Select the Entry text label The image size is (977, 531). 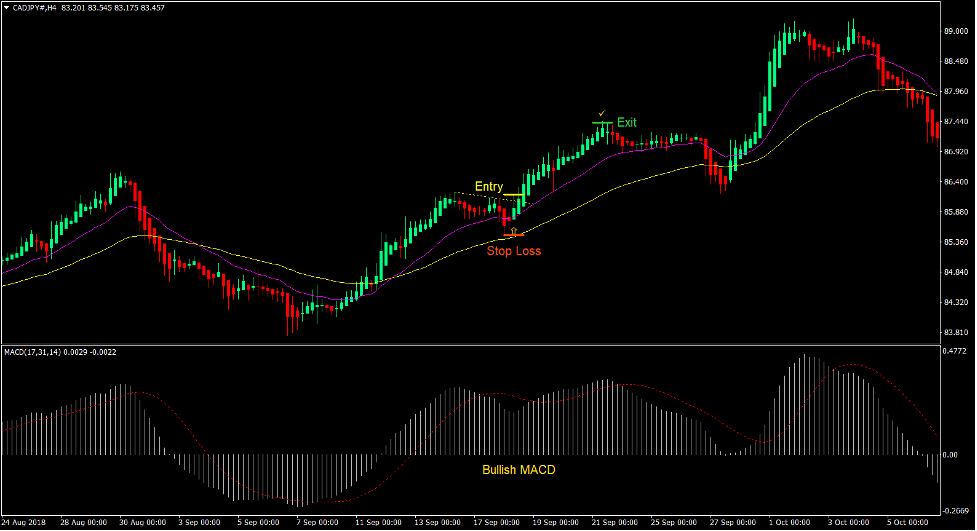click(x=489, y=187)
